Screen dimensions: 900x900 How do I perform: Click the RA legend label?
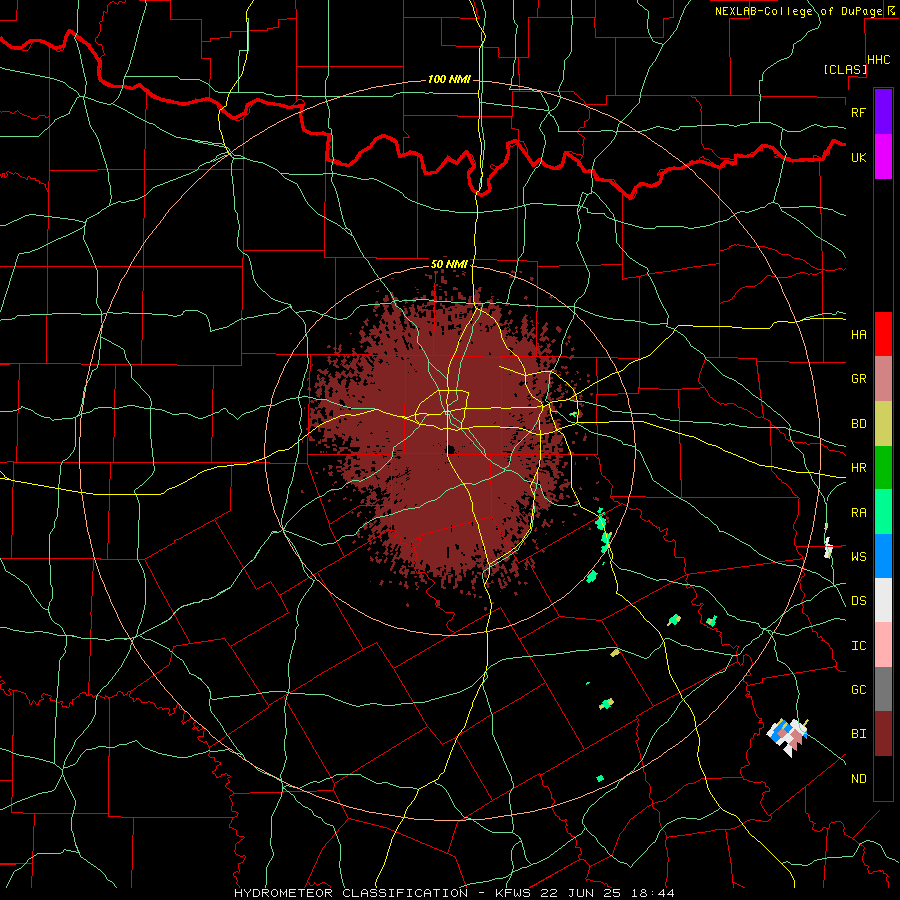[x=859, y=512]
